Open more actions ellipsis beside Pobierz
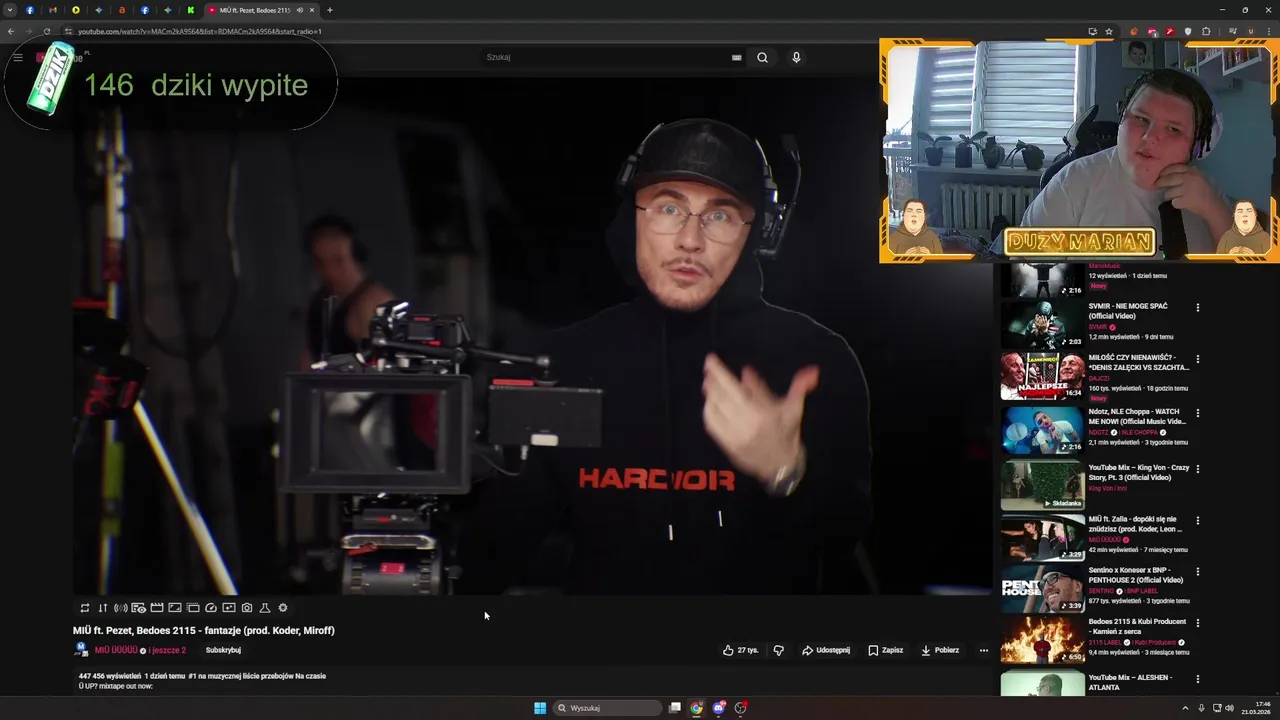Viewport: 1280px width, 720px height. 983,650
